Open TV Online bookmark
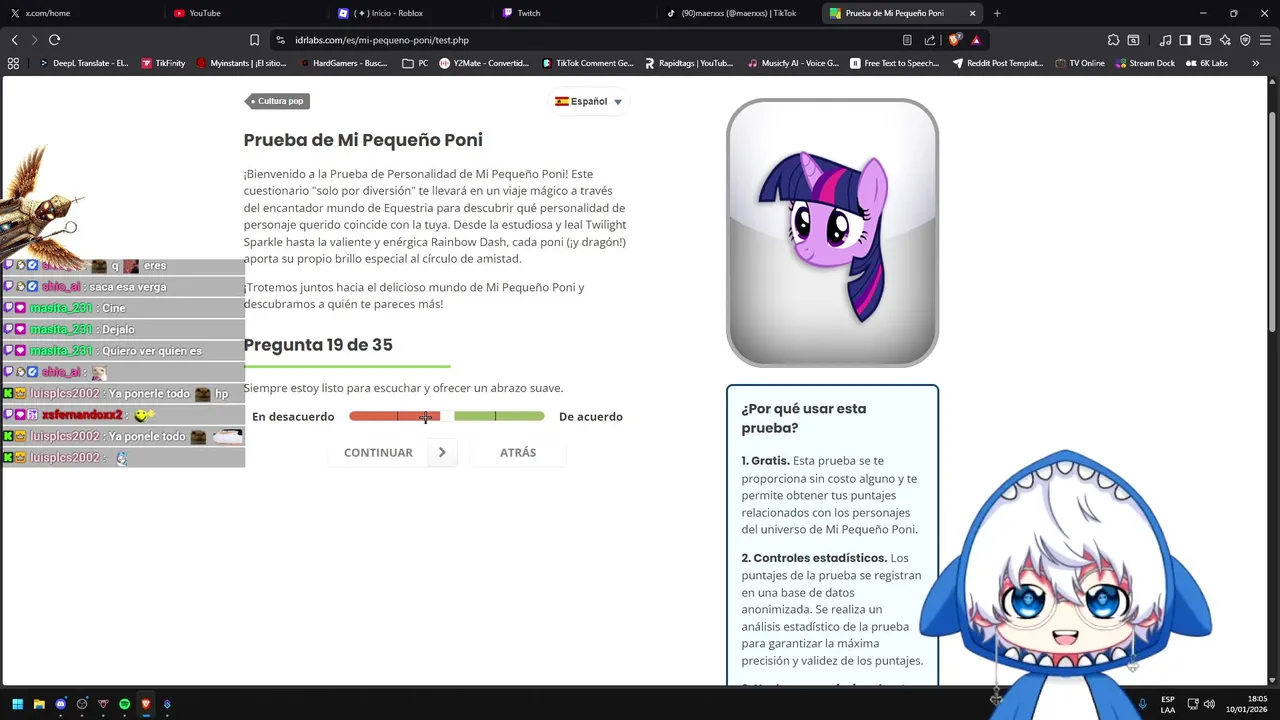The width and height of the screenshot is (1280, 720). pyautogui.click(x=1080, y=63)
